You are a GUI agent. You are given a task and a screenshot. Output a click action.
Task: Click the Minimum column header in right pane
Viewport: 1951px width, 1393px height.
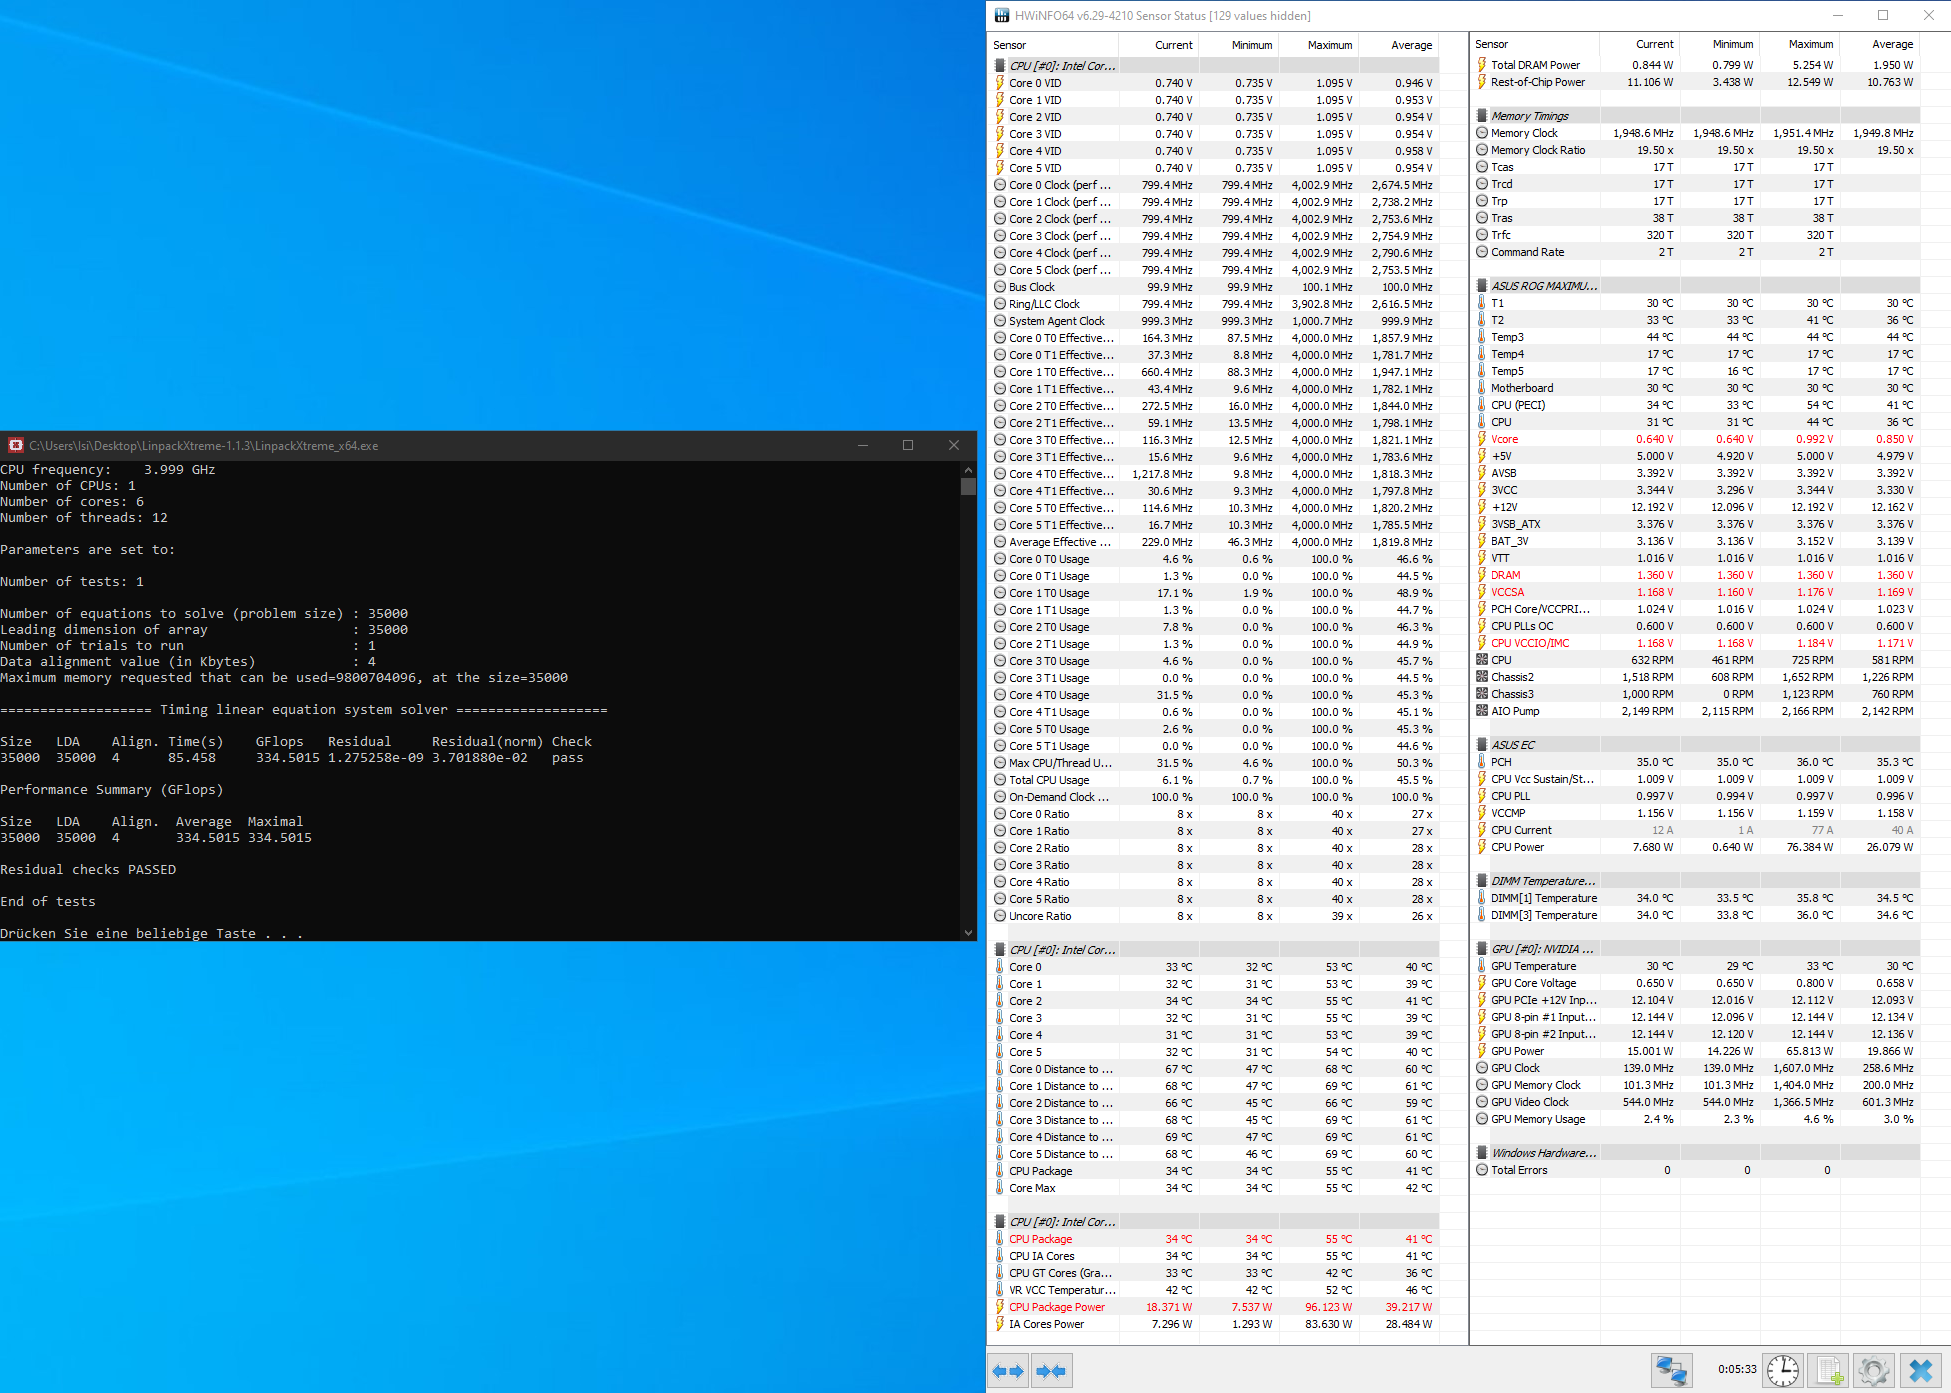1720,44
